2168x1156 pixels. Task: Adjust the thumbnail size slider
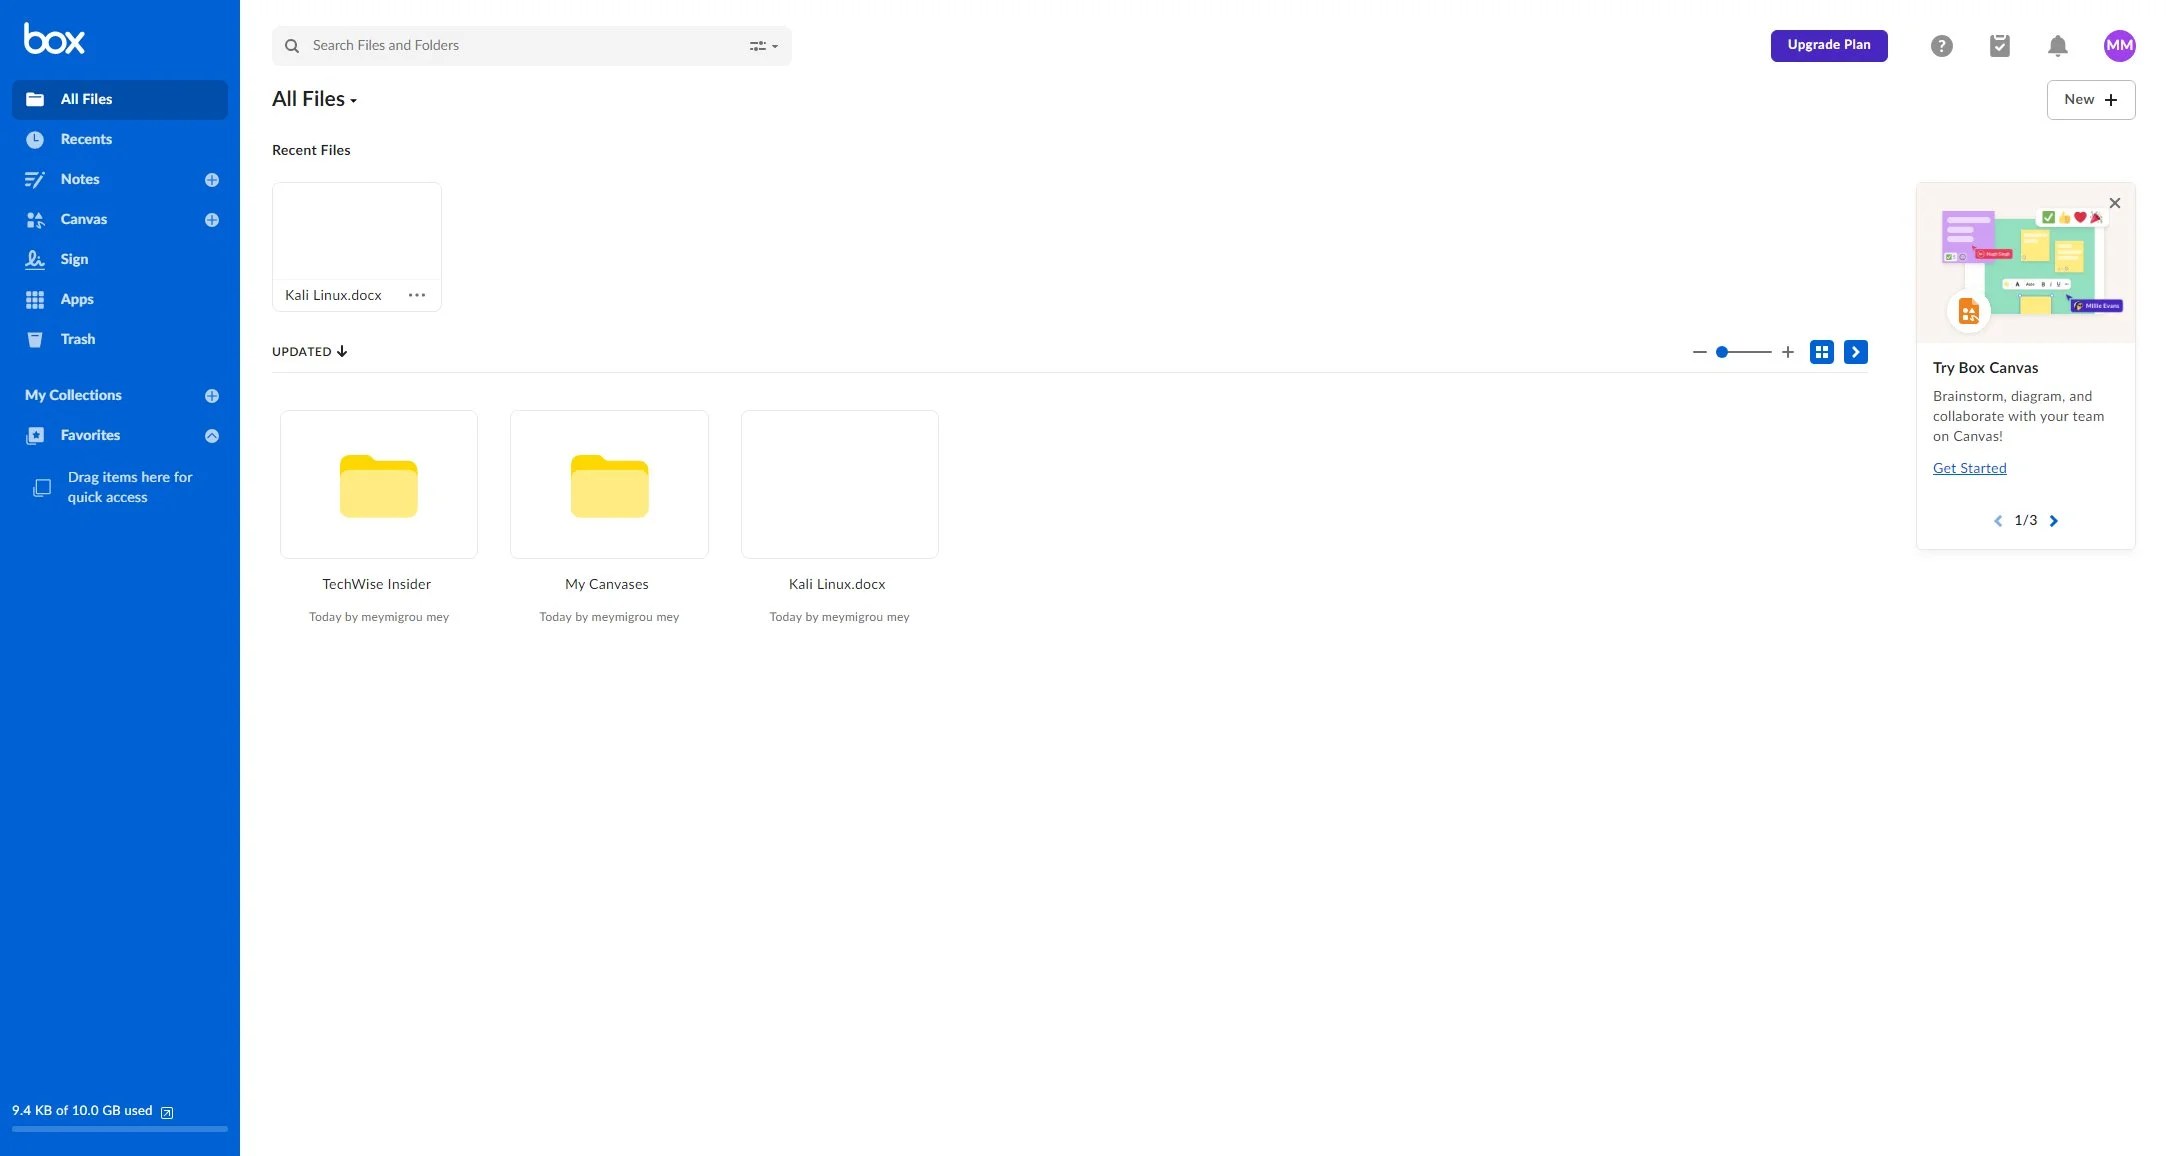1722,352
